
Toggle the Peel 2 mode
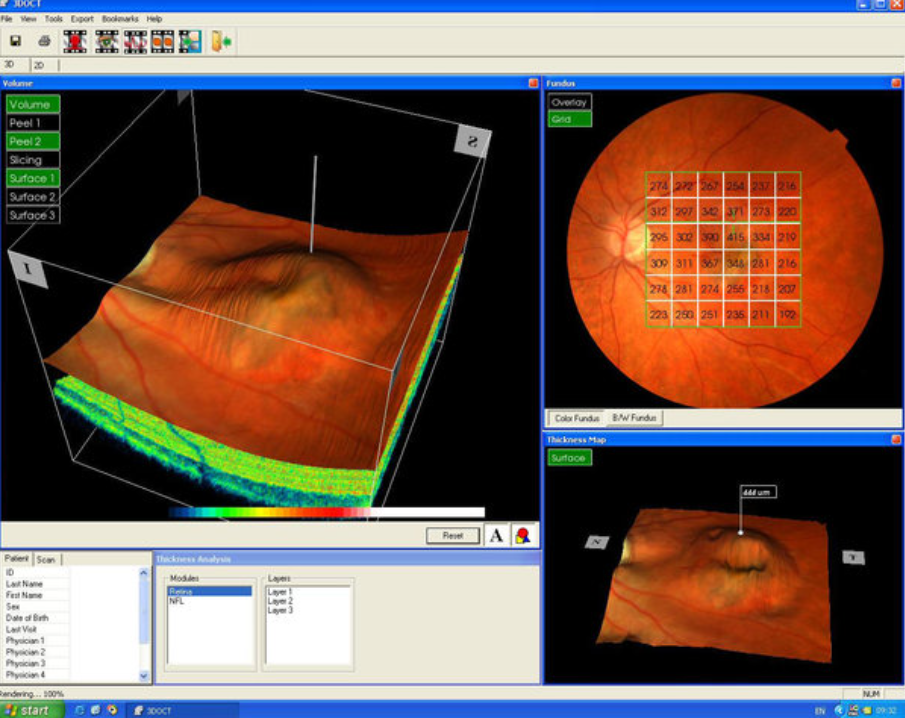33,141
